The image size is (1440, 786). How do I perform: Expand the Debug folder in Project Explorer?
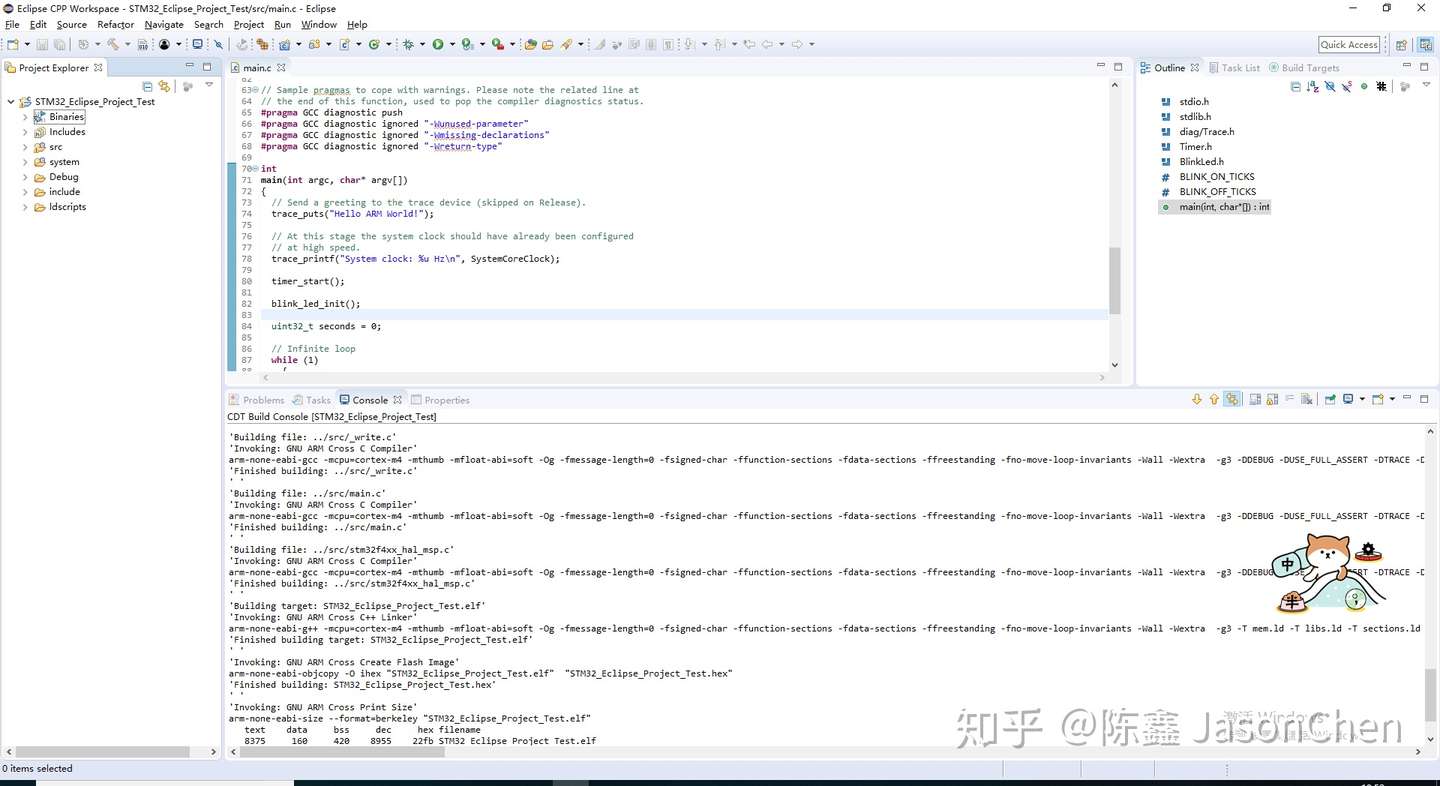(x=25, y=177)
